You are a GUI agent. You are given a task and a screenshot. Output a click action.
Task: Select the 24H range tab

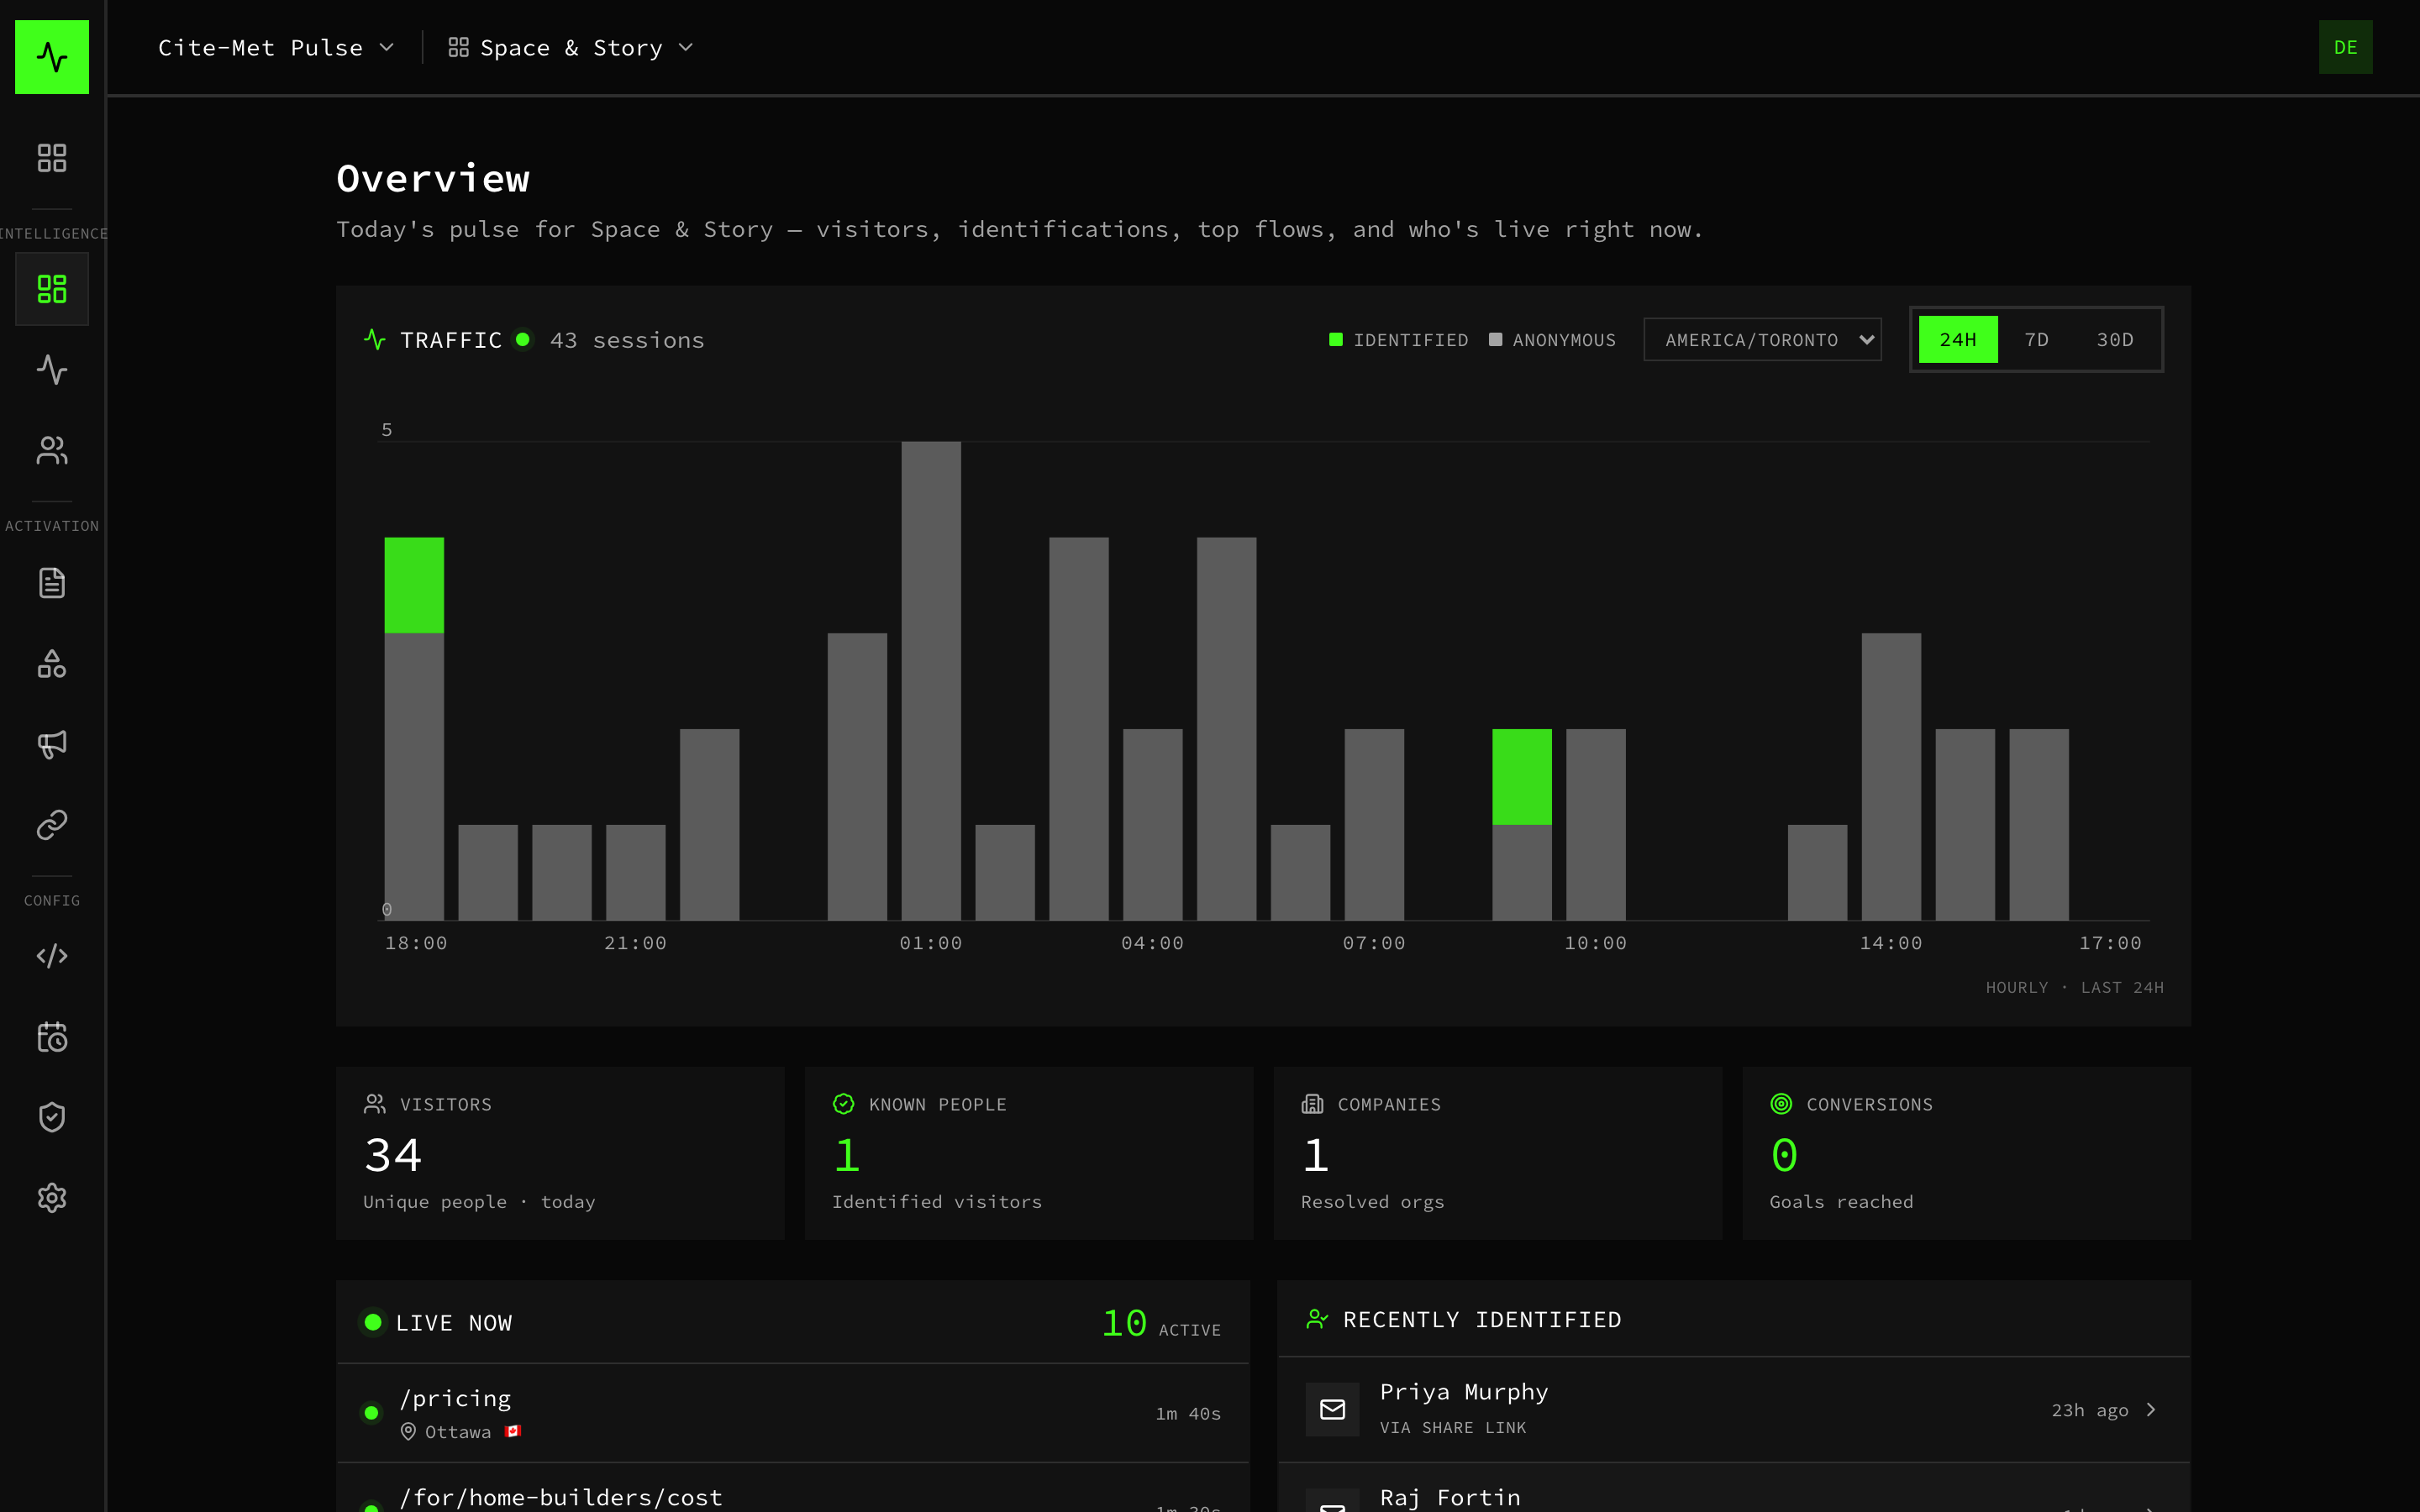click(1958, 340)
